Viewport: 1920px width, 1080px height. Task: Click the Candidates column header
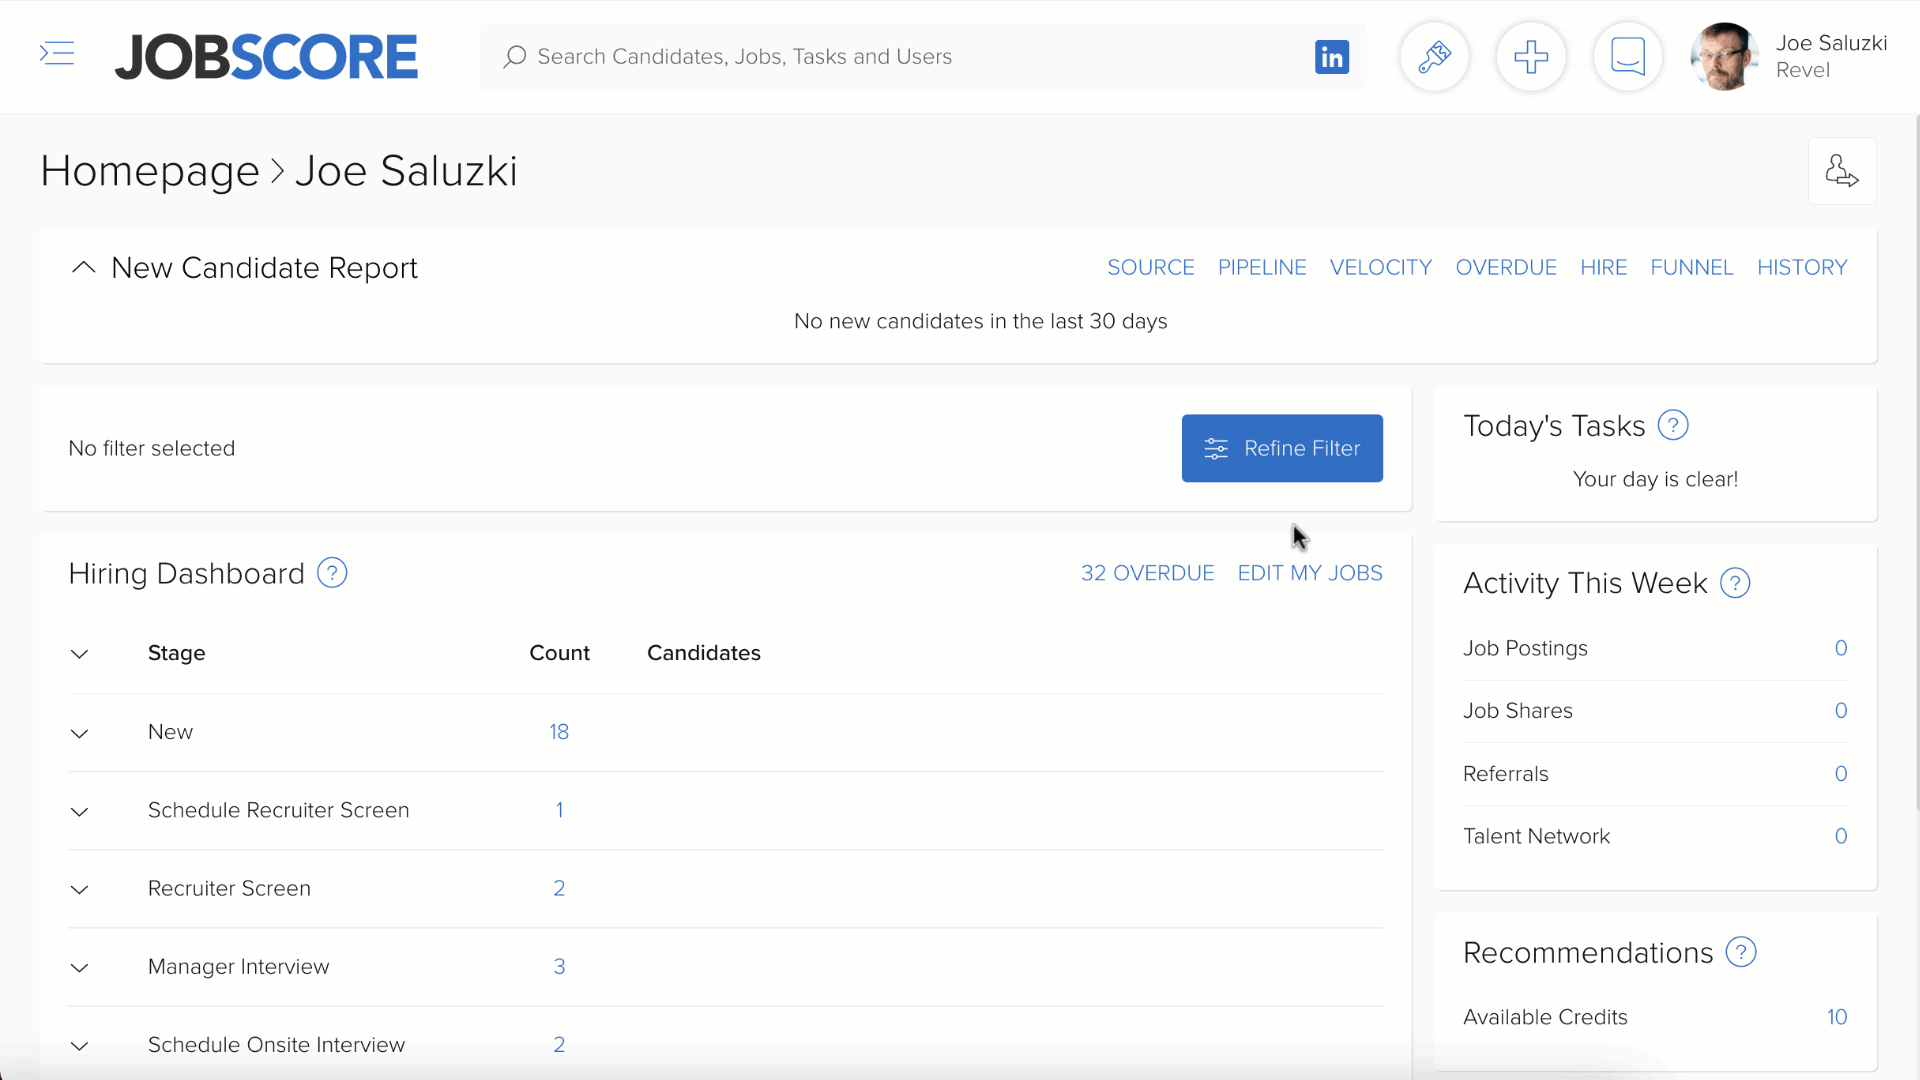[704, 654]
